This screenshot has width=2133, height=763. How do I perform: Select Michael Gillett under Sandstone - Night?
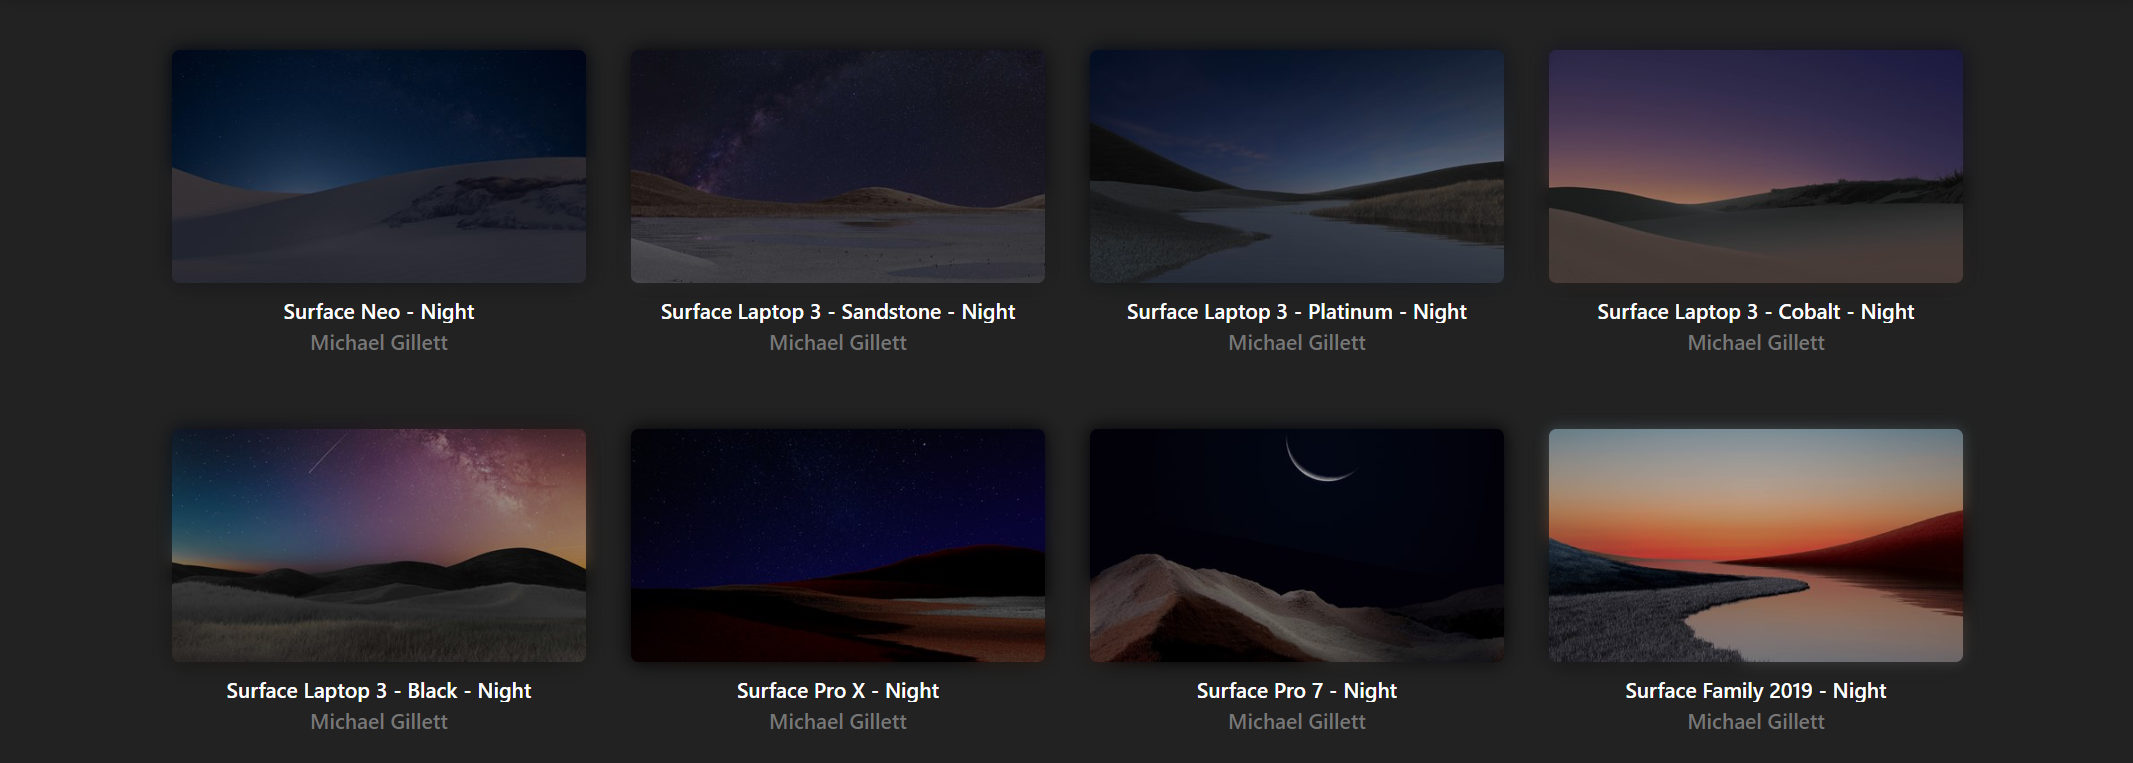tap(838, 343)
